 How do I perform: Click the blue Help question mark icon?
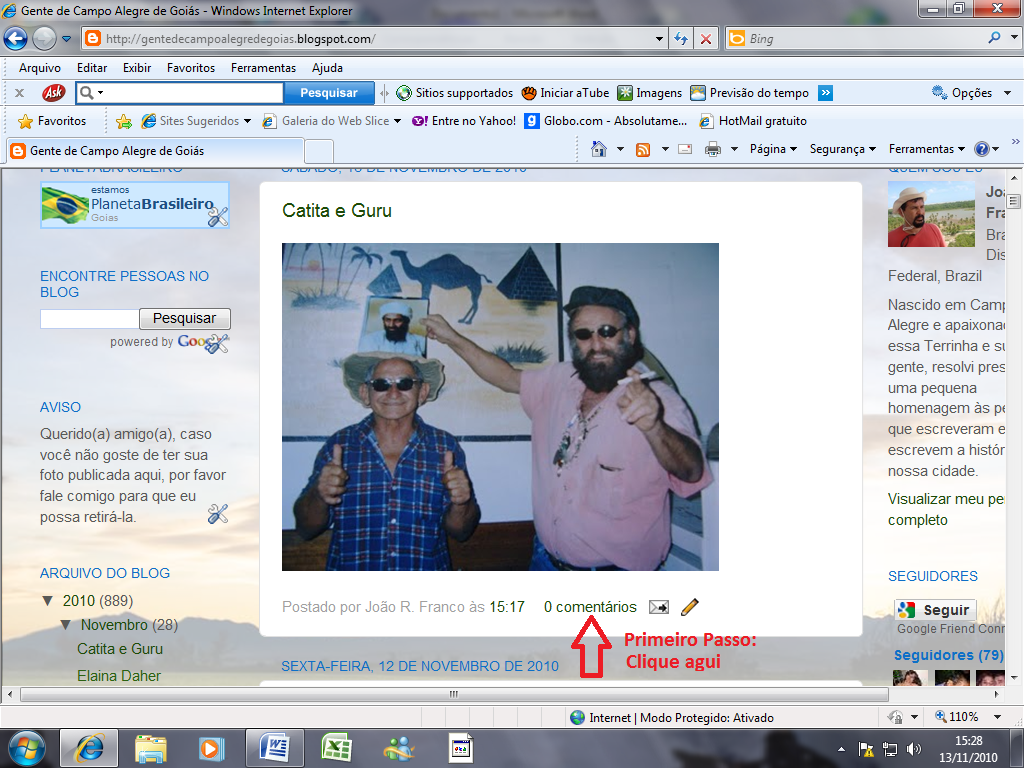click(x=982, y=149)
